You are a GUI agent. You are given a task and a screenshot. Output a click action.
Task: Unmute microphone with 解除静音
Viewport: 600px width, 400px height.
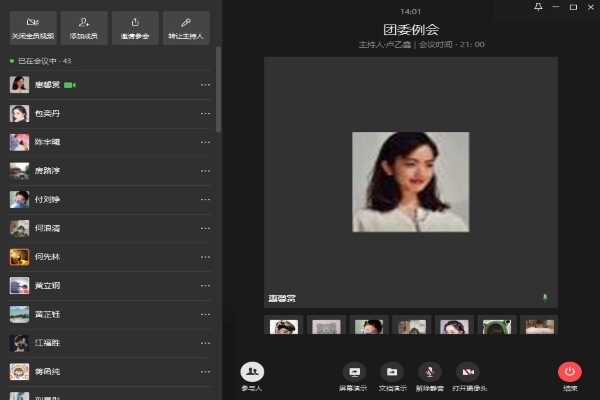(x=430, y=375)
